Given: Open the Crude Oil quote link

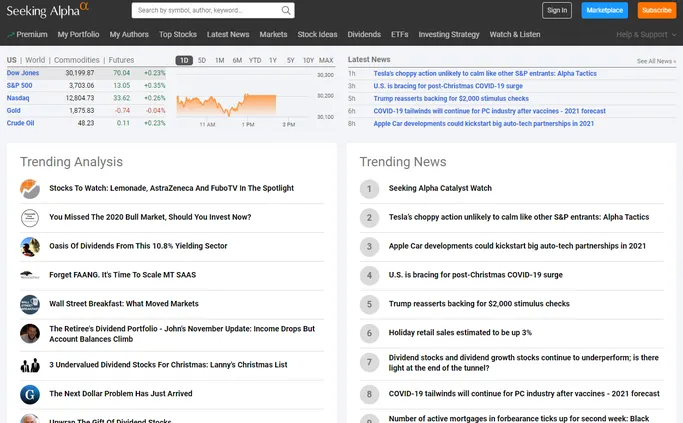Looking at the screenshot, I should (x=20, y=123).
